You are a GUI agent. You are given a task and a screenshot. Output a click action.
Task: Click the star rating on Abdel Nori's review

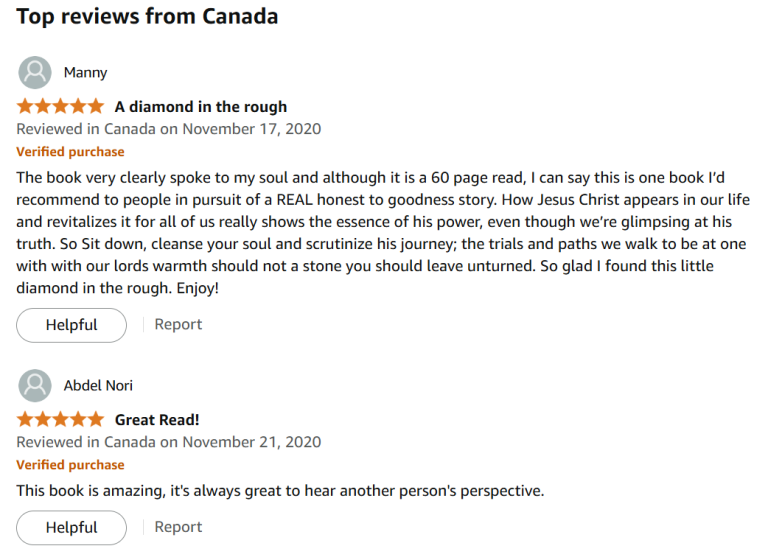(x=60, y=419)
